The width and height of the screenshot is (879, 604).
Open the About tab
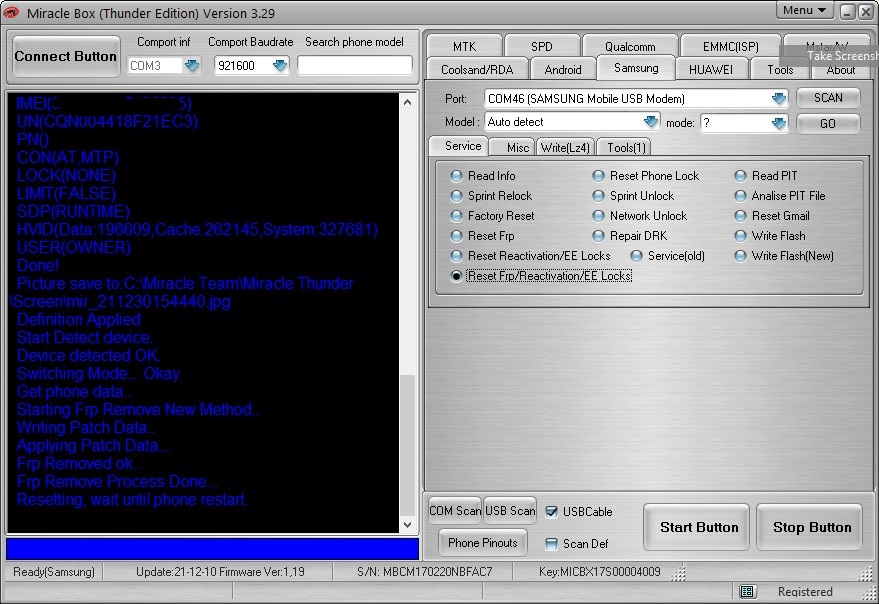click(841, 70)
